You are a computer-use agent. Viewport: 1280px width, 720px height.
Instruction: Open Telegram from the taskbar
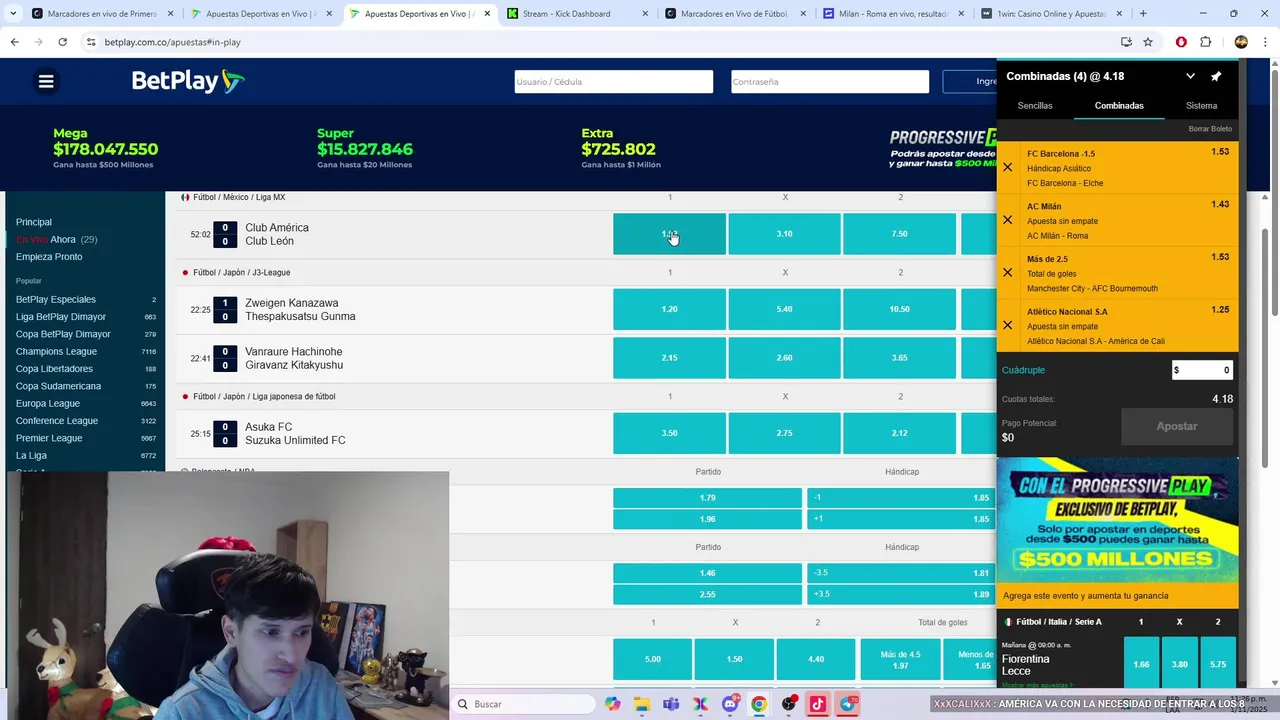point(848,704)
